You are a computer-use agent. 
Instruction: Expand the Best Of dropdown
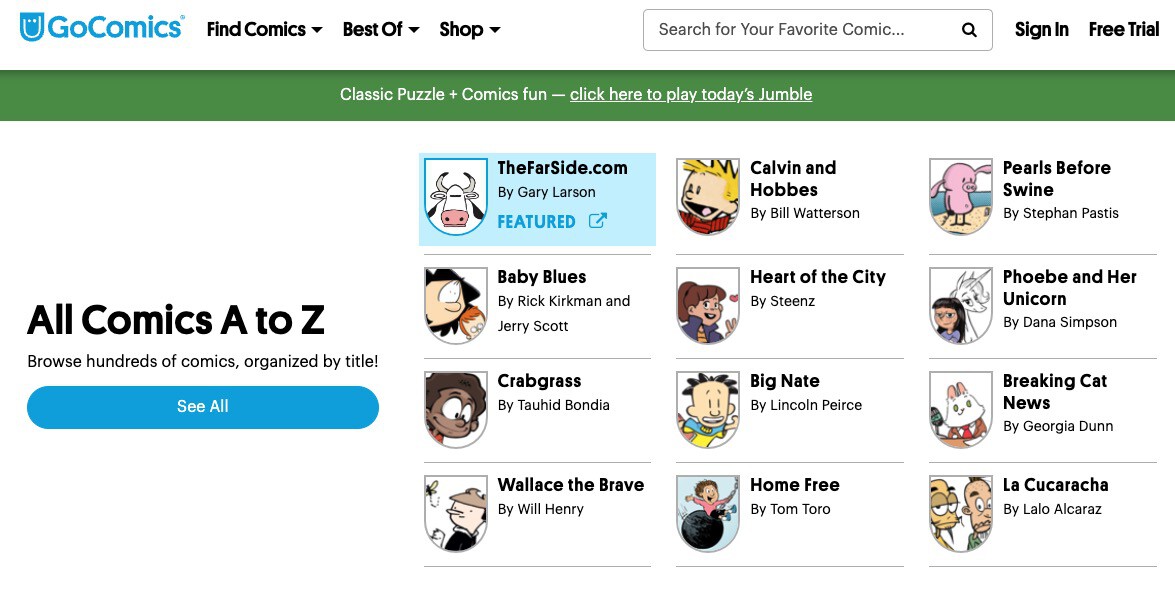380,30
